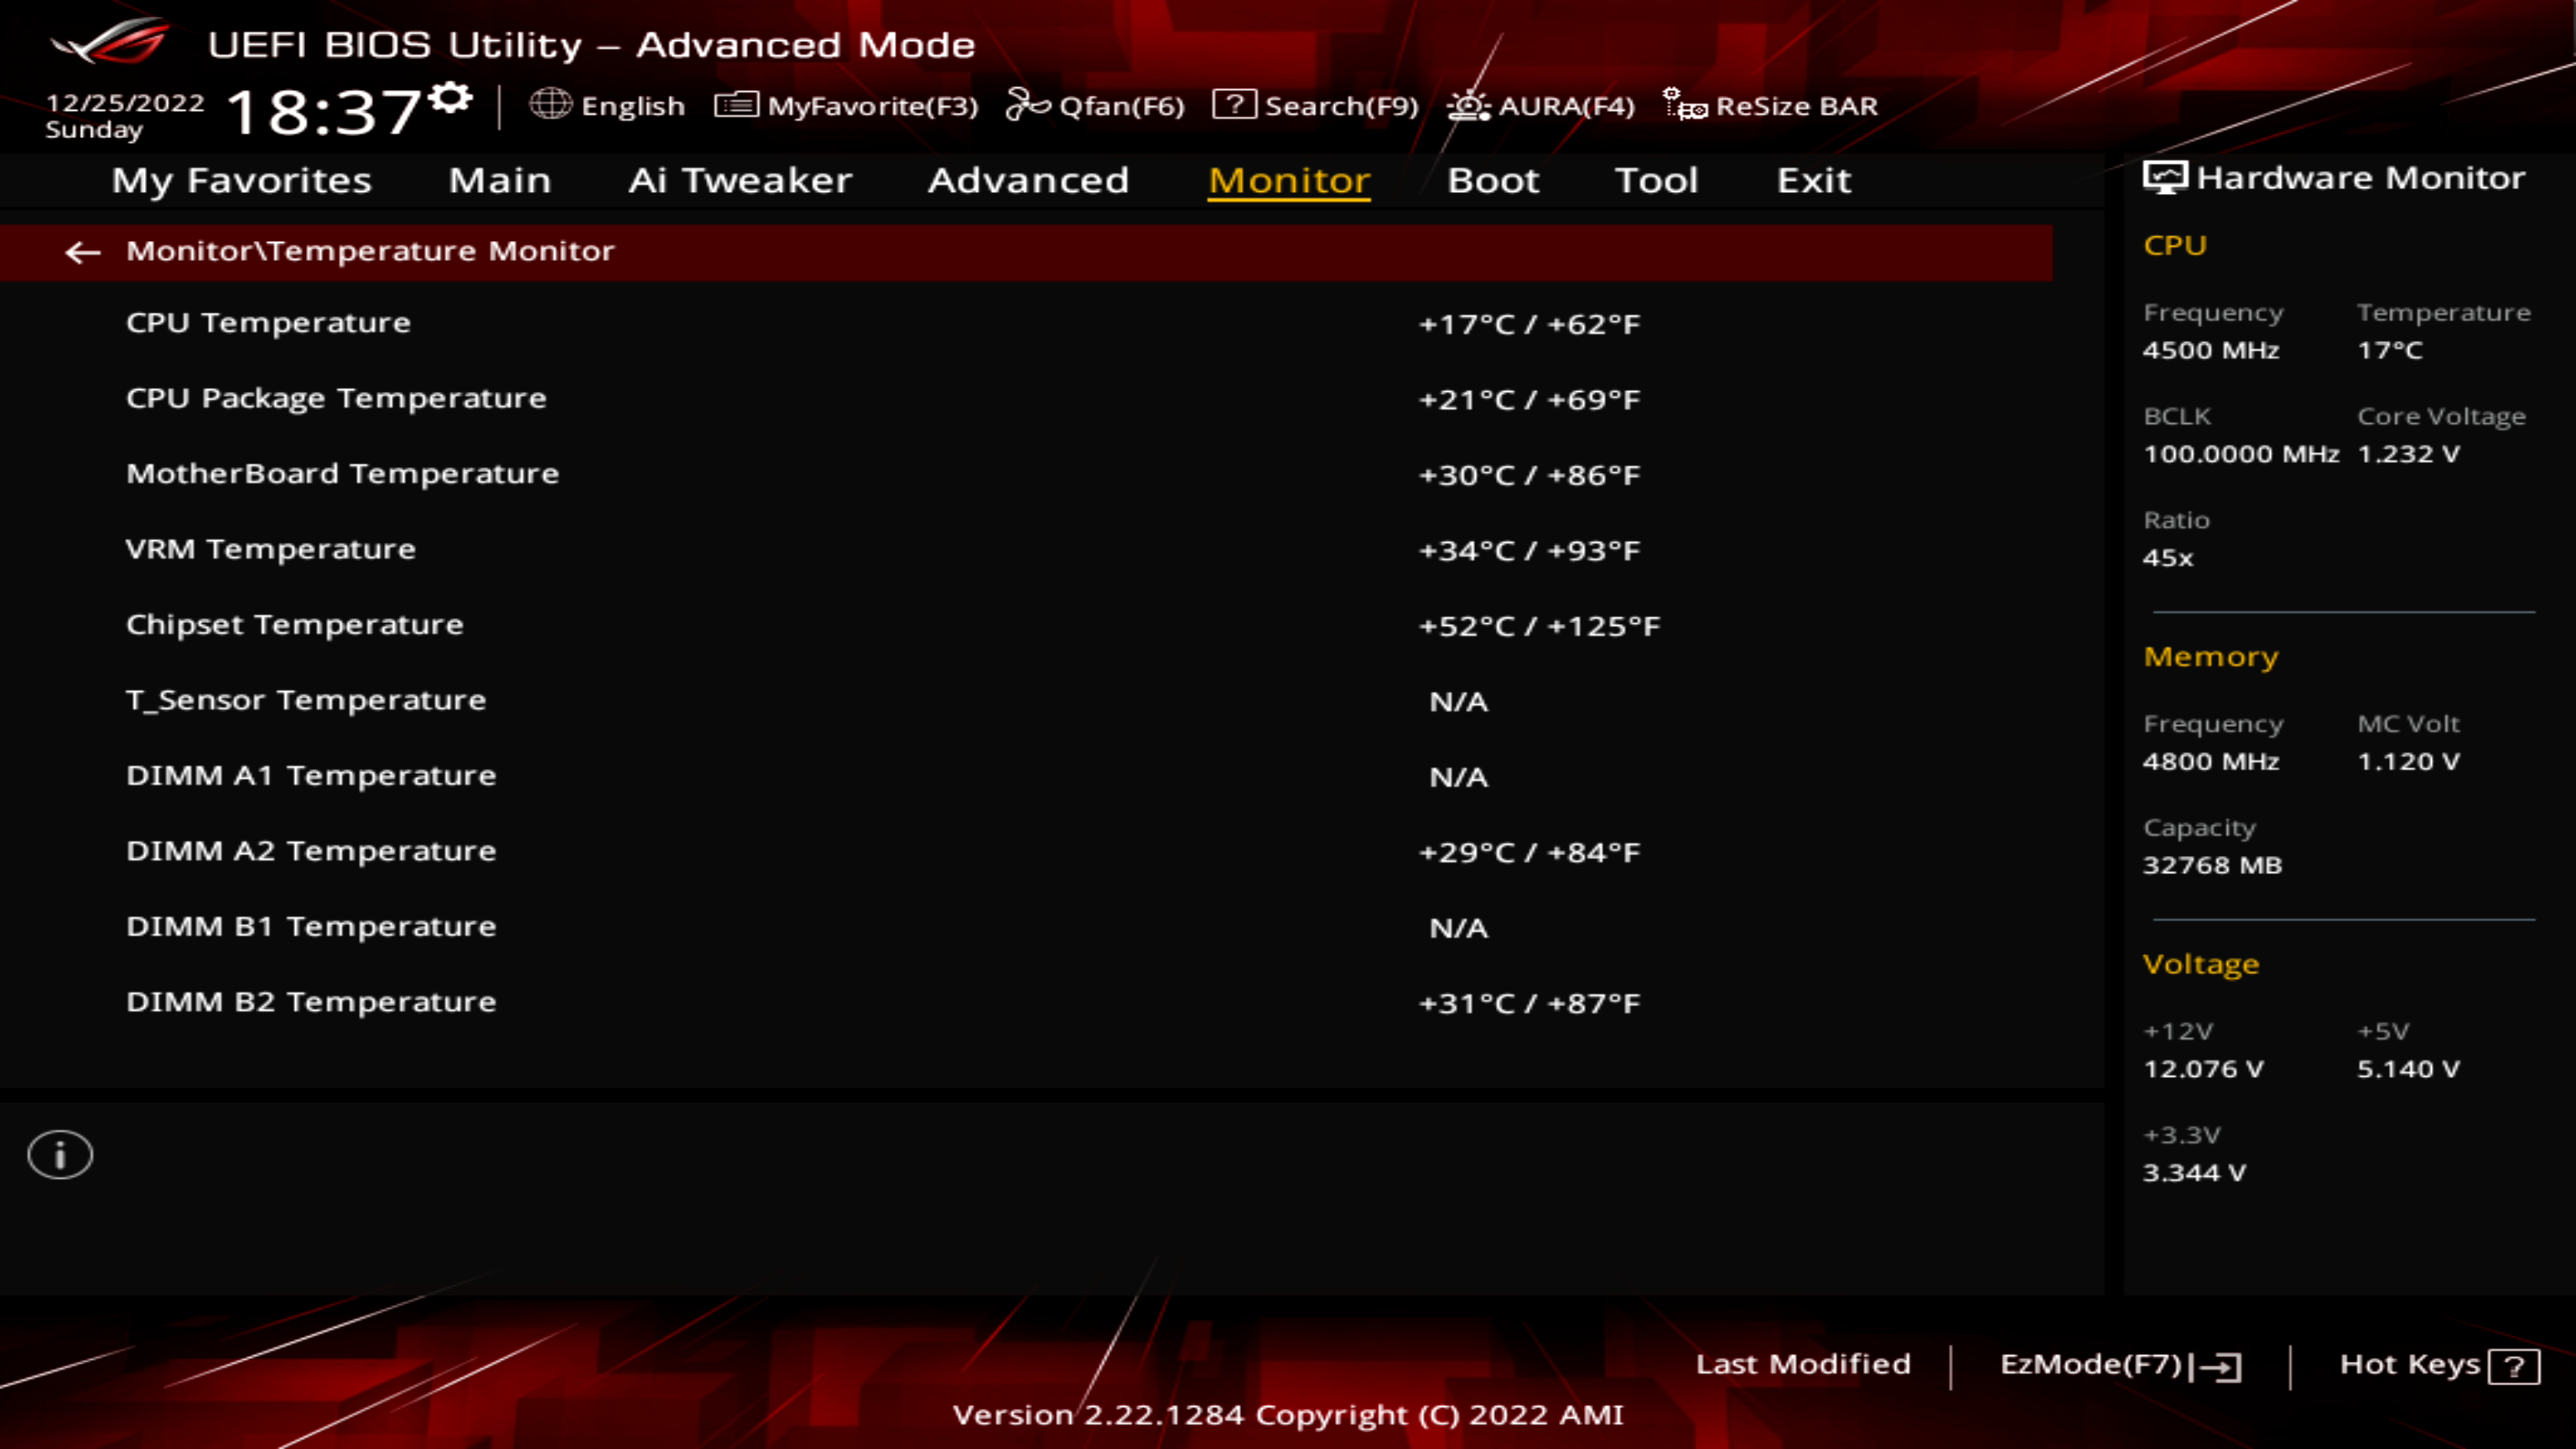Select Chipset Temperature row
Screen dimensions: 2576x1449
pos(1026,625)
